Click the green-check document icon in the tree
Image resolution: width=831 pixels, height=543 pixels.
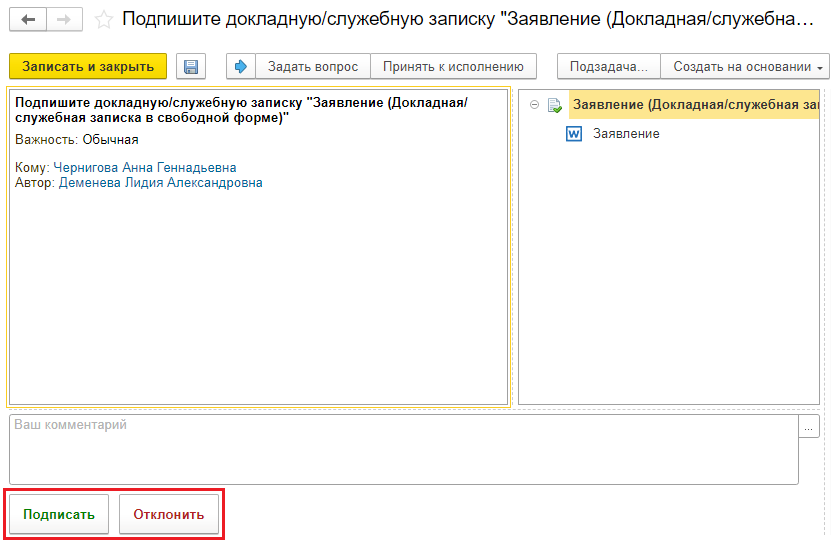click(x=555, y=105)
